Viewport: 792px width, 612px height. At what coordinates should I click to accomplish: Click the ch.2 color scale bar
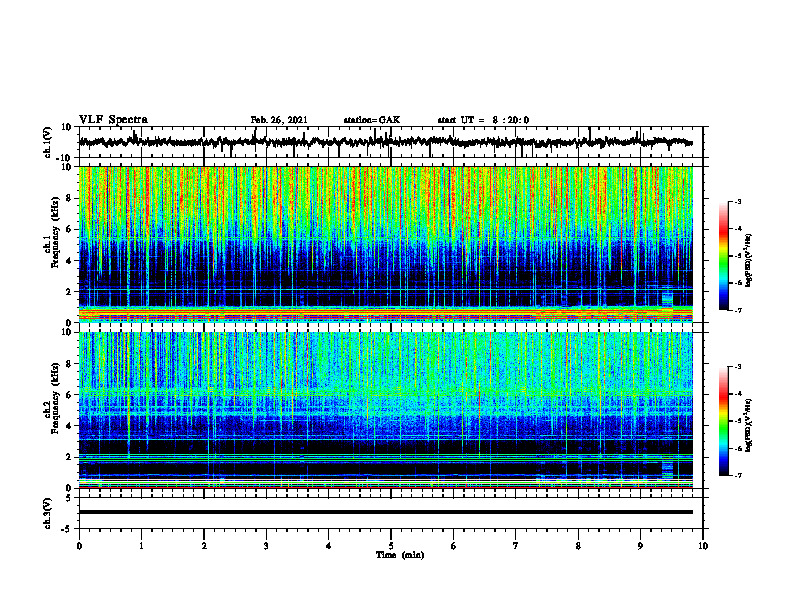click(724, 421)
